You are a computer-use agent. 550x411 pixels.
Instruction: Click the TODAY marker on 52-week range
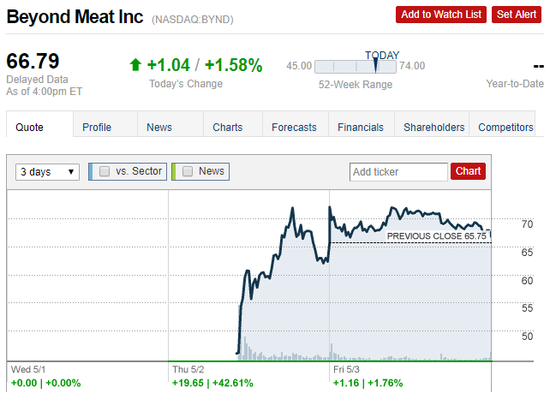point(376,65)
